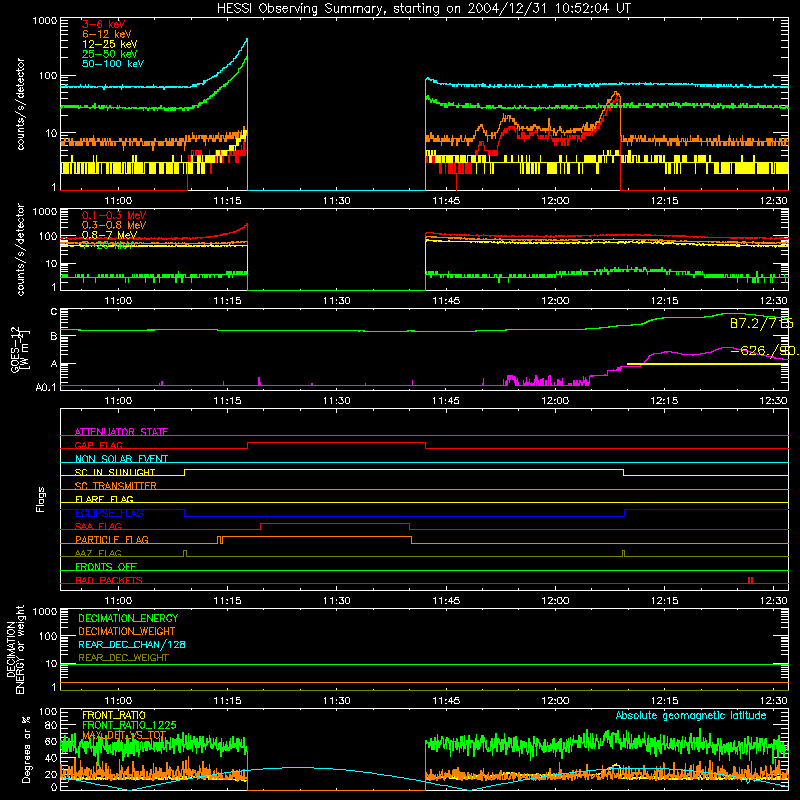Click the REAR_DEC_WEIGHT legend label
This screenshot has width=800, height=800.
(x=123, y=658)
